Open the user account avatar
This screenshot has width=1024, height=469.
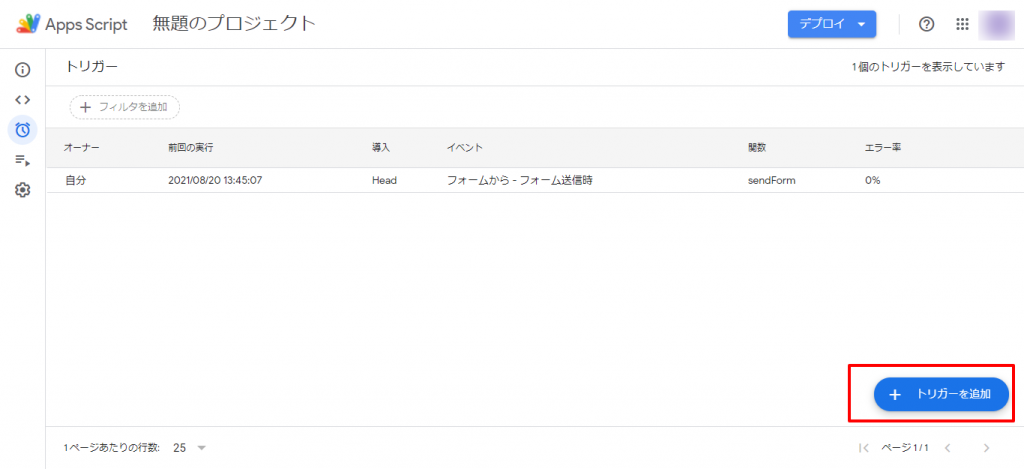[x=996, y=24]
